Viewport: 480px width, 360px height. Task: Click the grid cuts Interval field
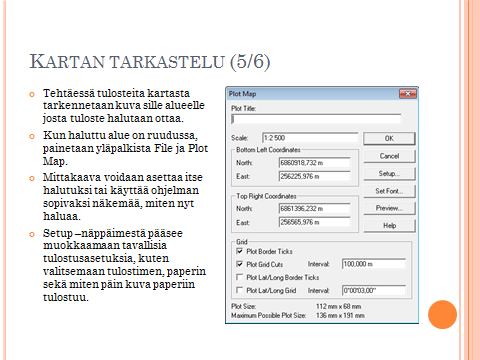click(374, 264)
